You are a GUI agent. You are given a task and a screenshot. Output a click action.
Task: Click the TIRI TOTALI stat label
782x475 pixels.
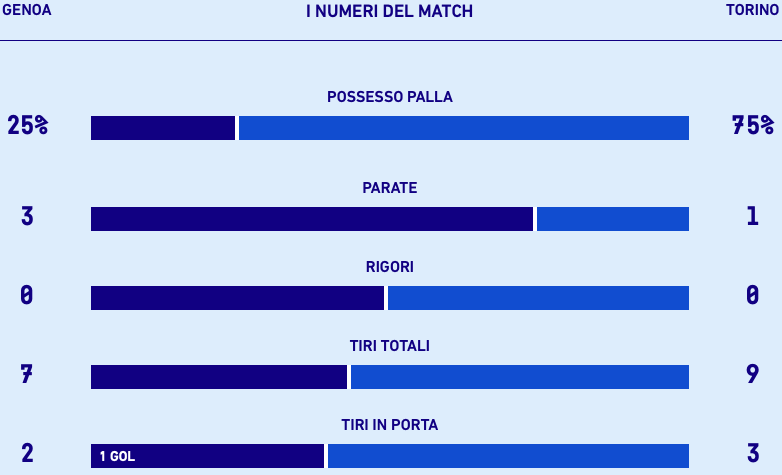tap(390, 346)
